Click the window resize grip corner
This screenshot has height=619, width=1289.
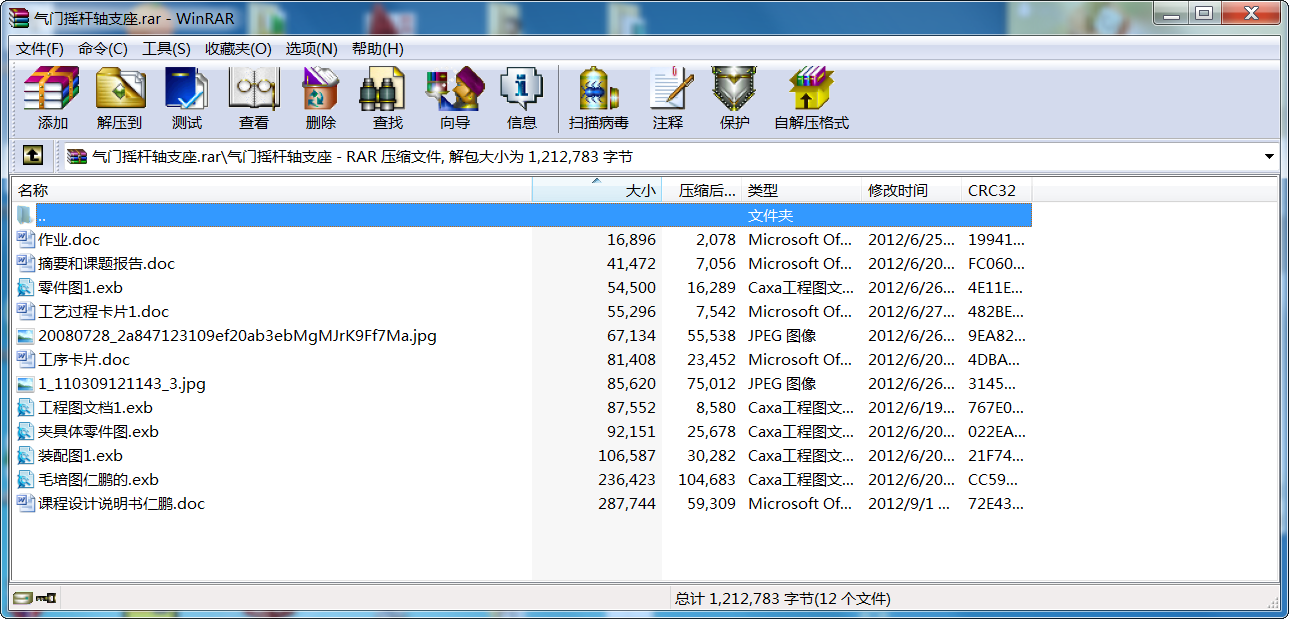tap(1272, 601)
